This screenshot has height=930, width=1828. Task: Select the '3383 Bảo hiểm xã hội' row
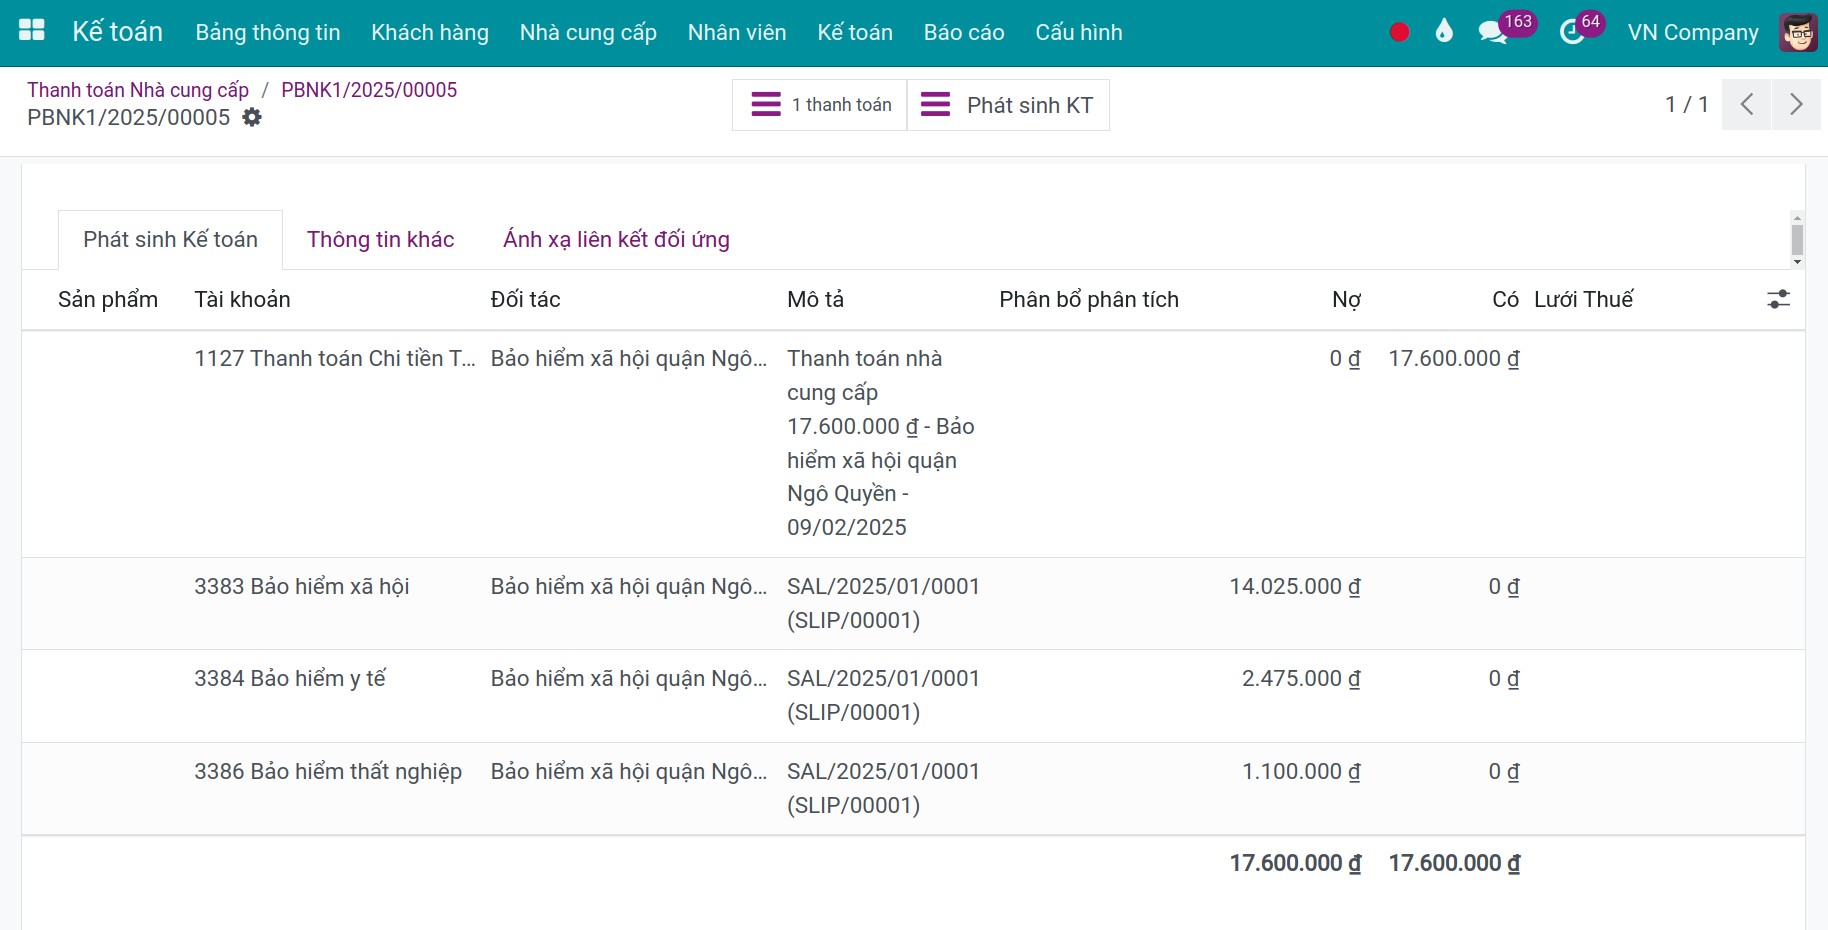pyautogui.click(x=913, y=604)
